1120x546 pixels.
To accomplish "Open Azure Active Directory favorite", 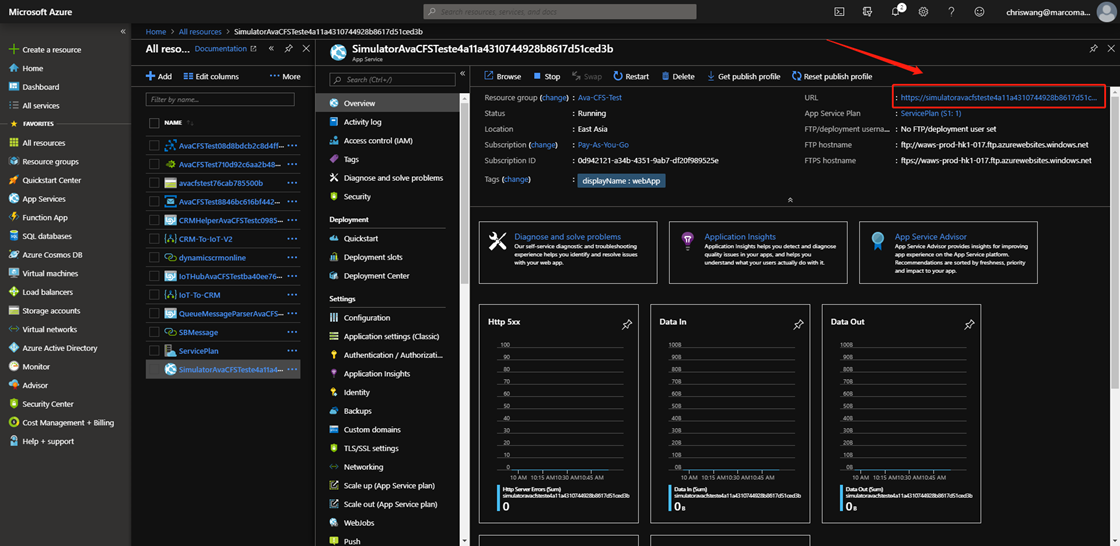I will point(52,348).
